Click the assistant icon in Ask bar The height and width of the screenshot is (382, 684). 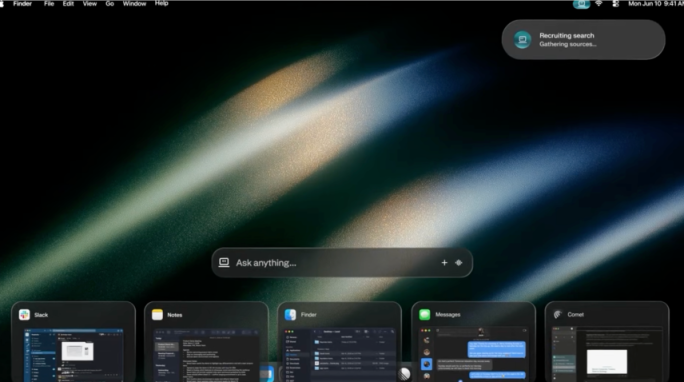(x=224, y=262)
